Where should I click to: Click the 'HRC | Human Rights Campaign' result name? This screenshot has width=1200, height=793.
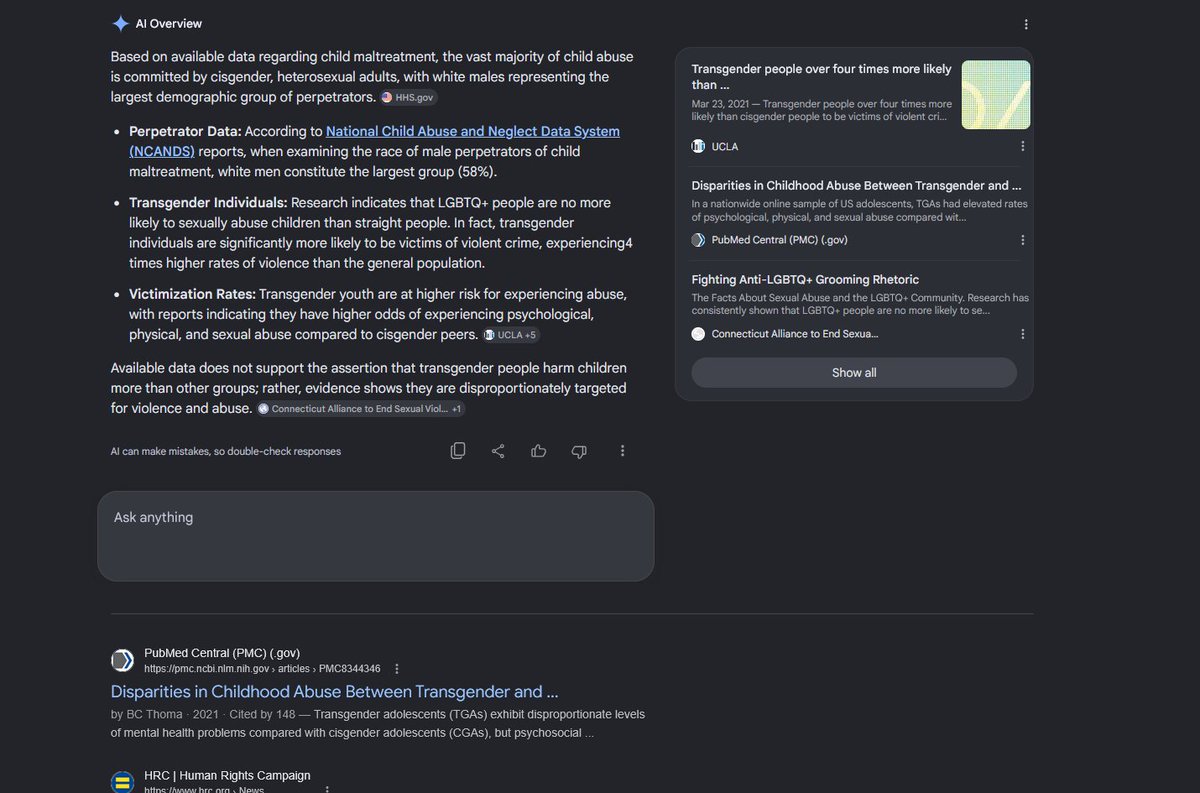(x=227, y=776)
